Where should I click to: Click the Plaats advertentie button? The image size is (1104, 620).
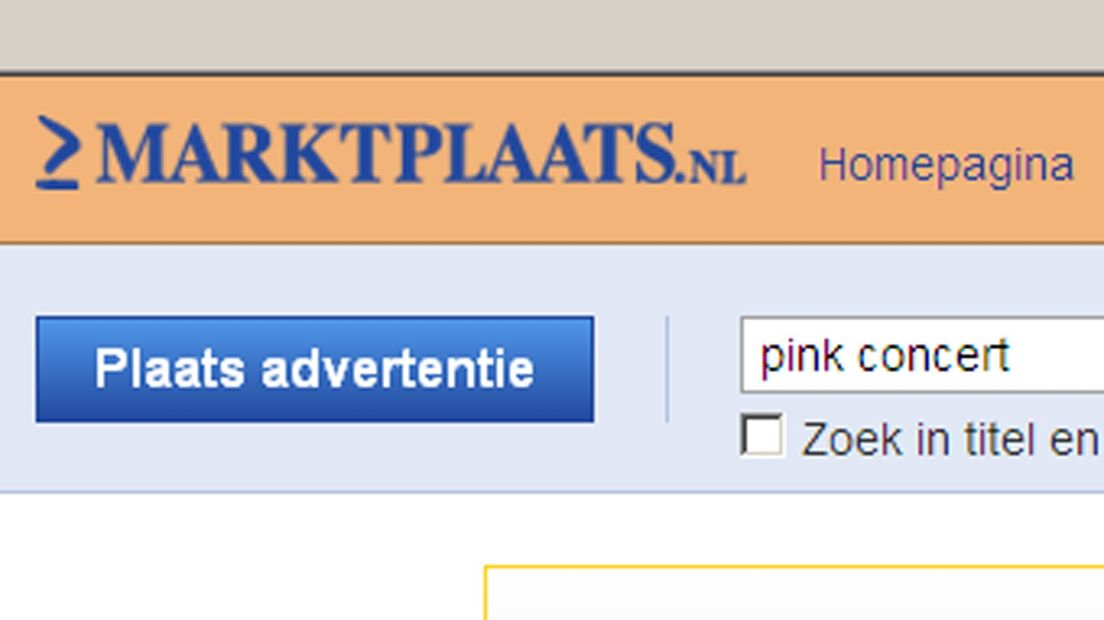[315, 369]
